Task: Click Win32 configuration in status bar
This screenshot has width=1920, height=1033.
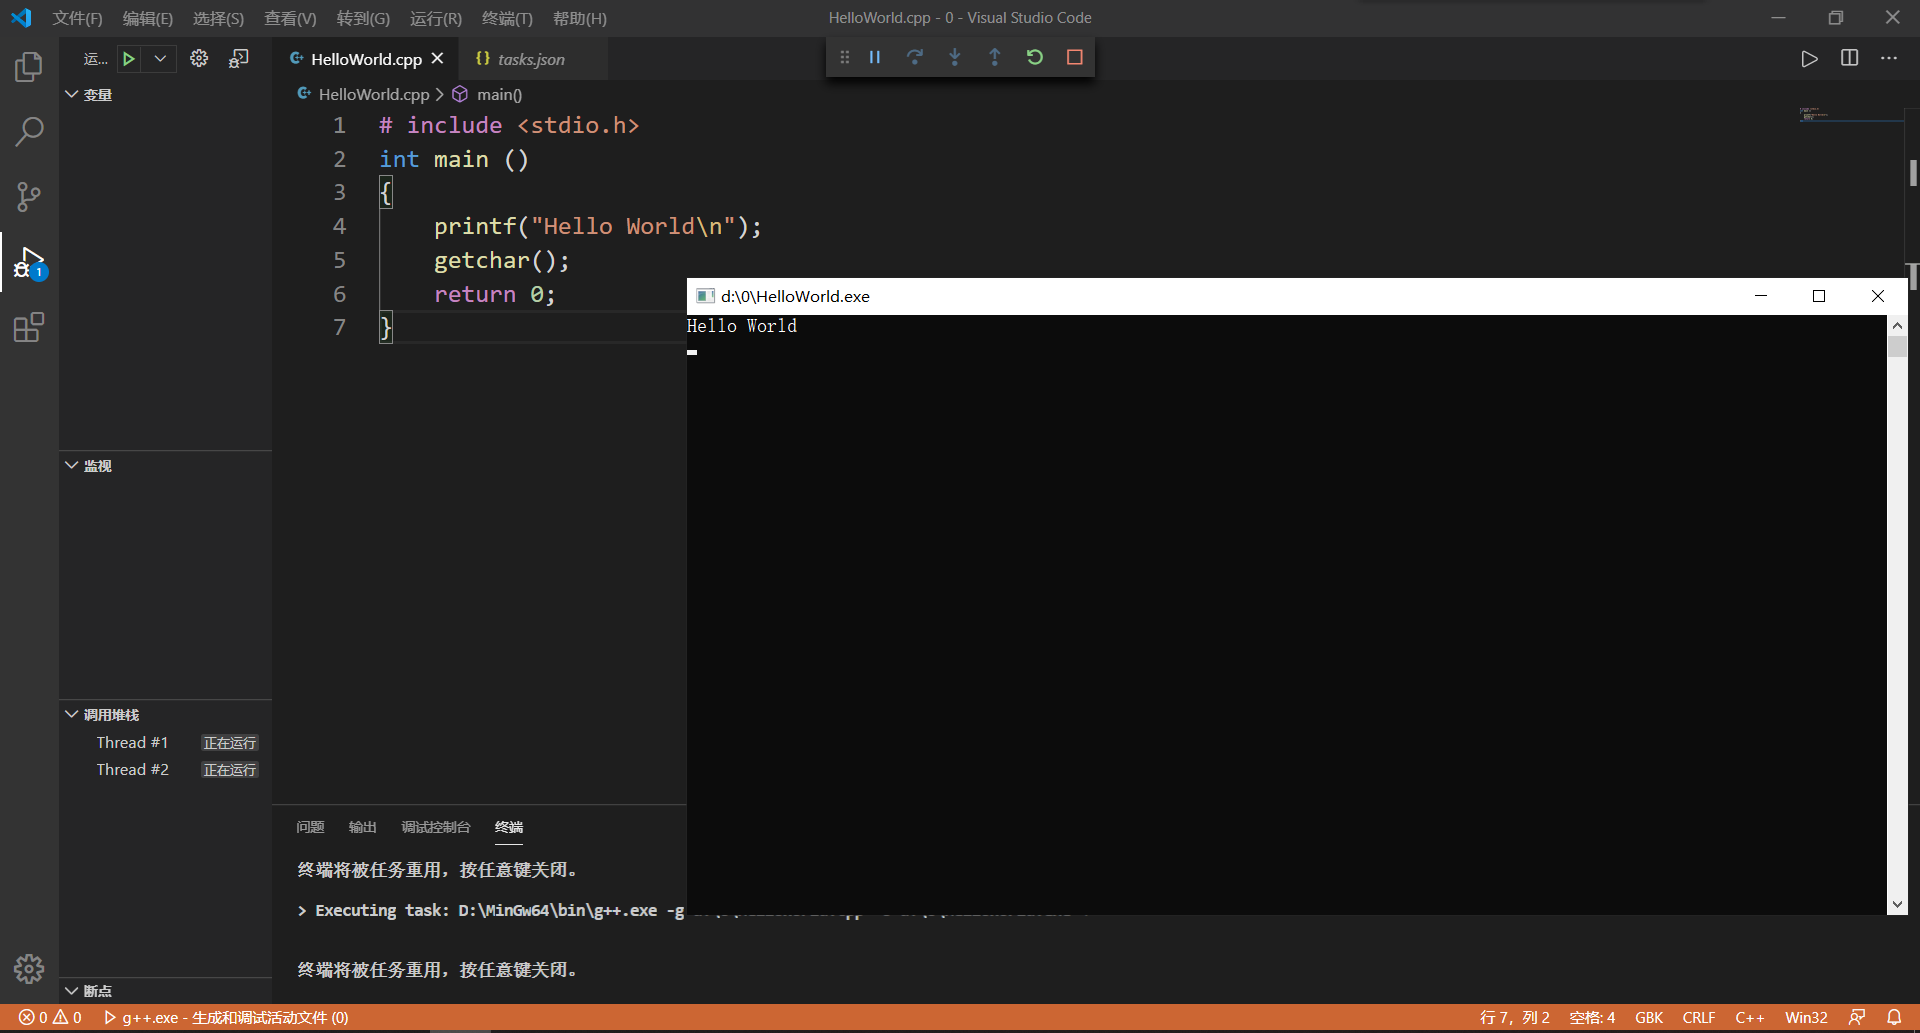Action: click(1806, 1017)
